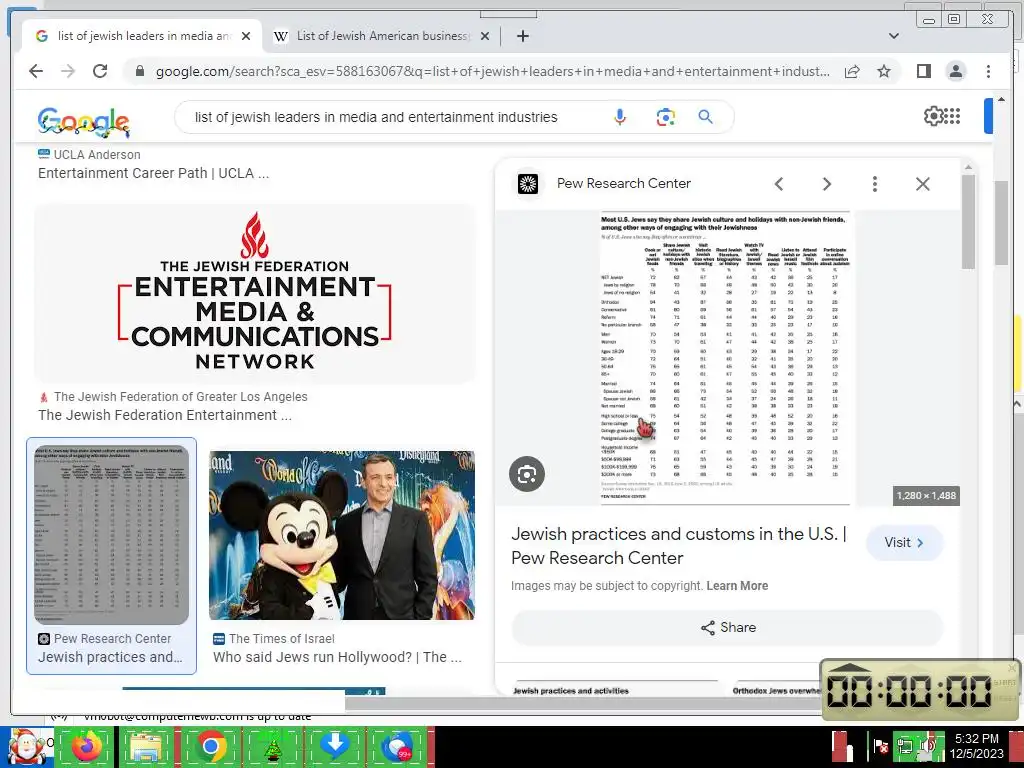Open the Mickey Mouse Times of Israel image
The image size is (1024, 768).
click(342, 535)
